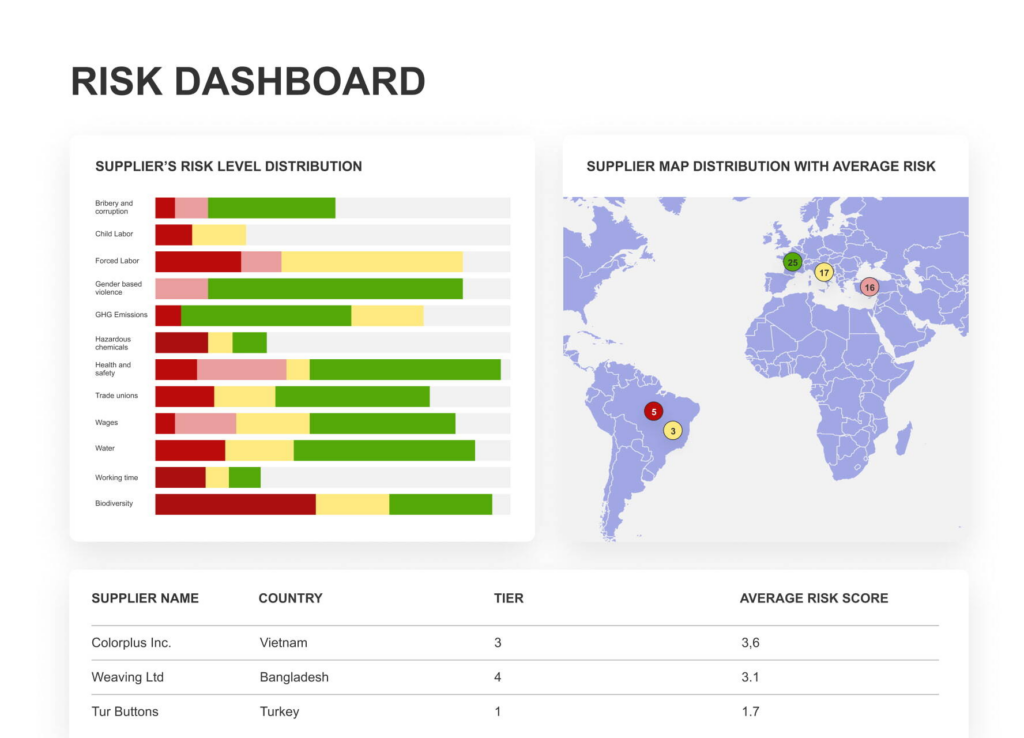Select the green map marker showing 25

coord(792,261)
